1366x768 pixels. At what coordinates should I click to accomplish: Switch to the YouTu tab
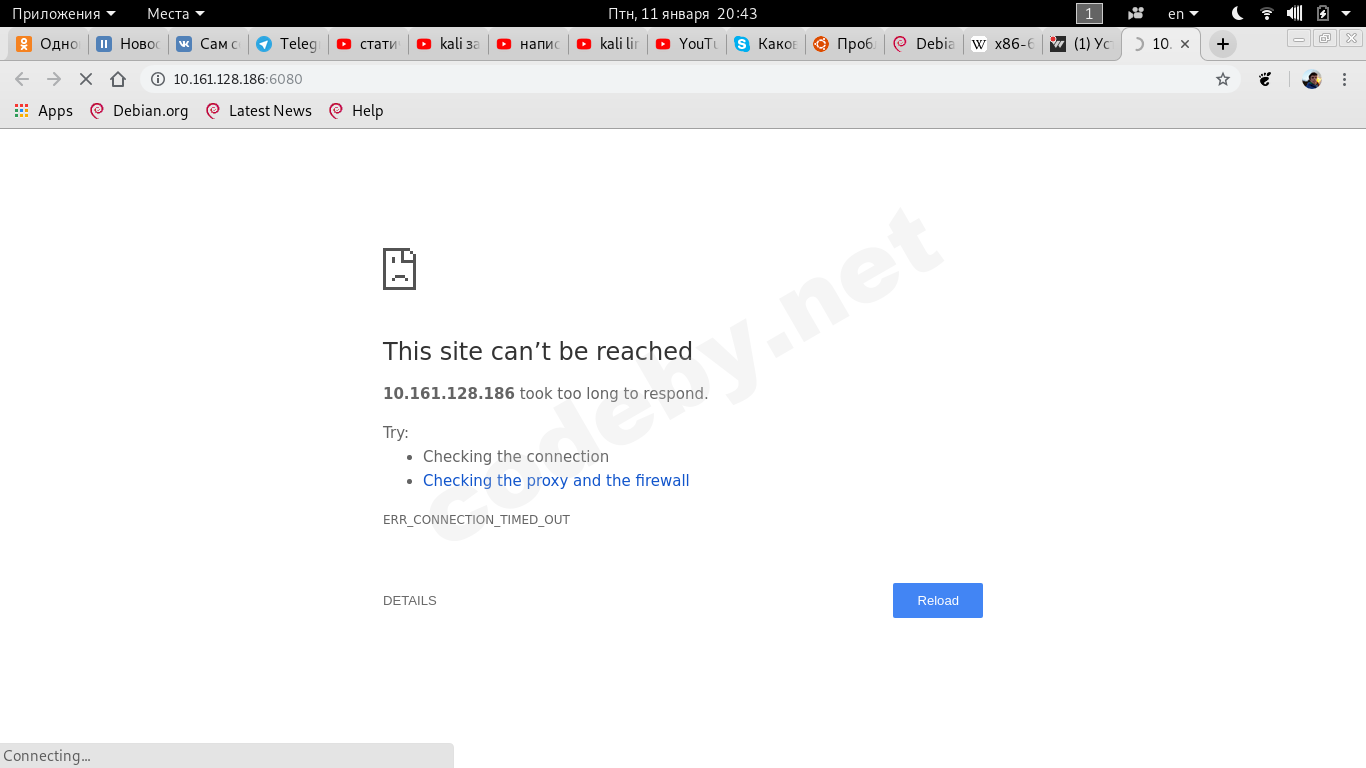[688, 44]
